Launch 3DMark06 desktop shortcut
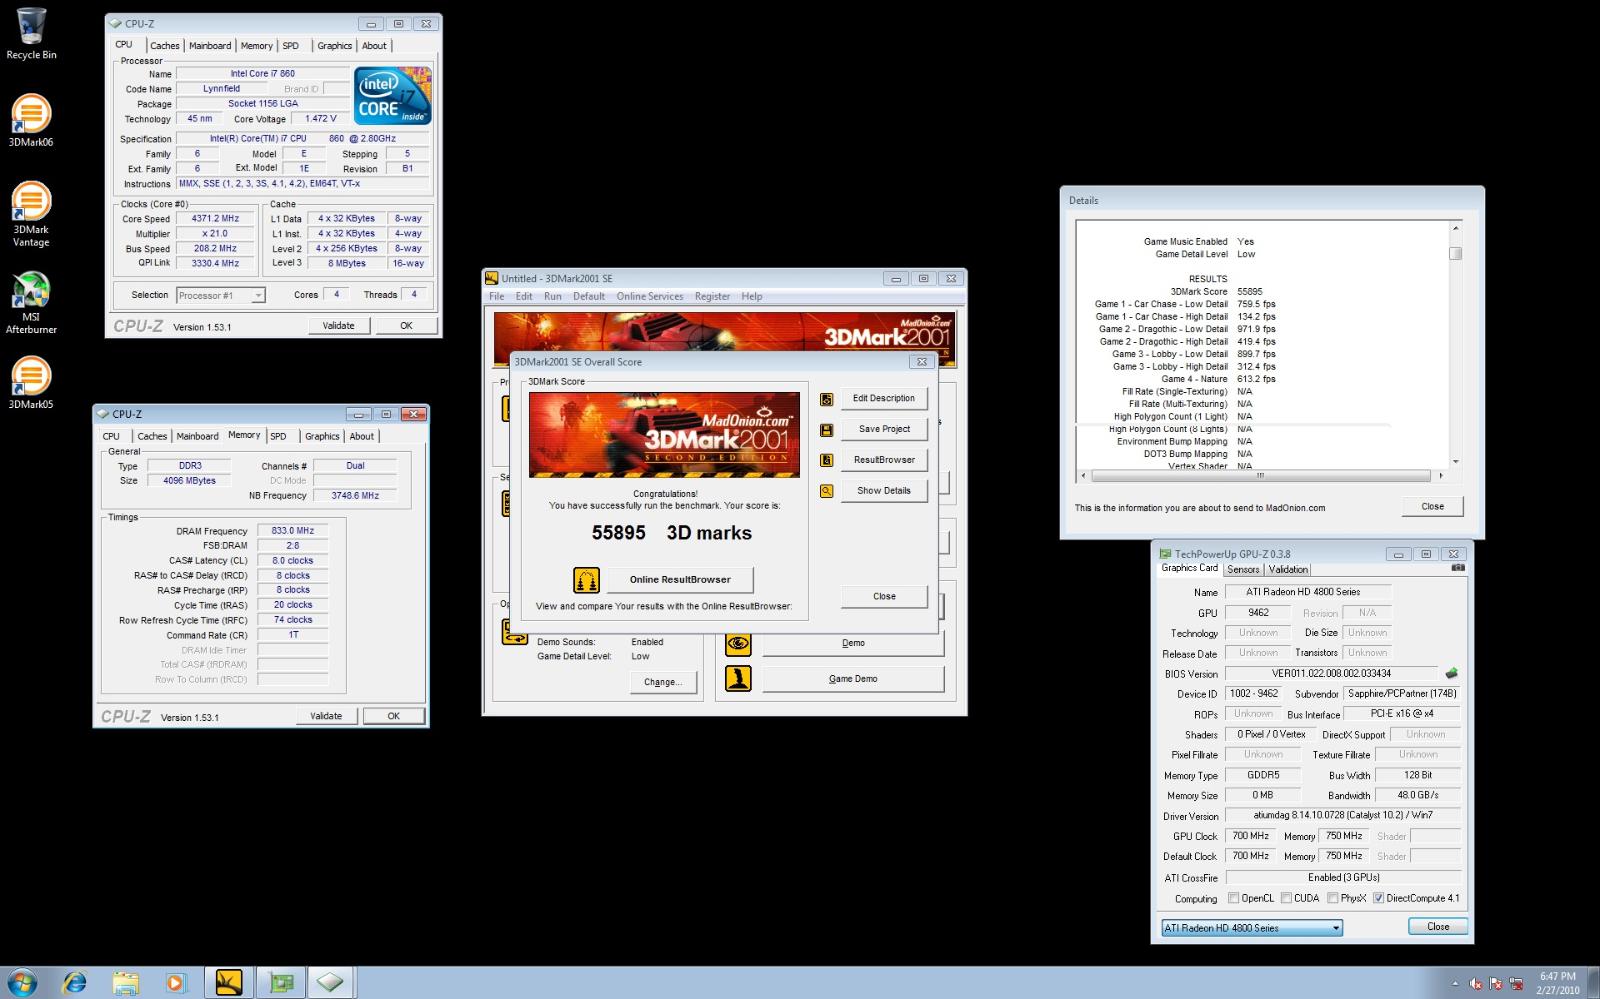Image resolution: width=1600 pixels, height=999 pixels. click(31, 120)
